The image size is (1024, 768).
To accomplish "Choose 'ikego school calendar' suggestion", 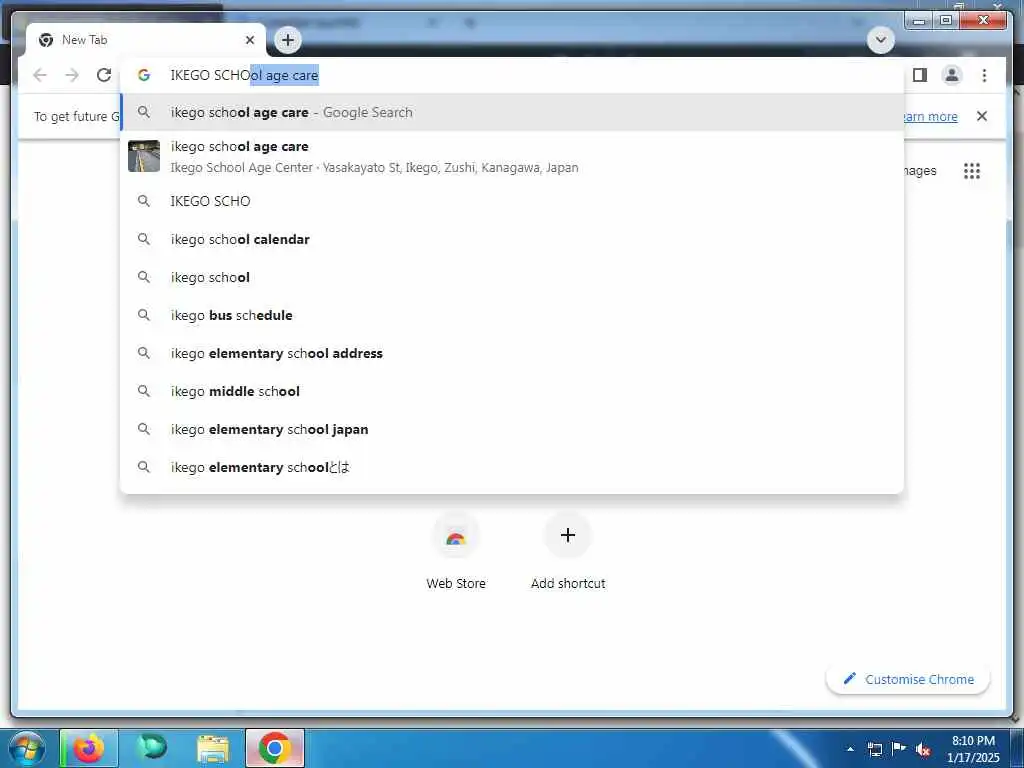I will coord(512,239).
